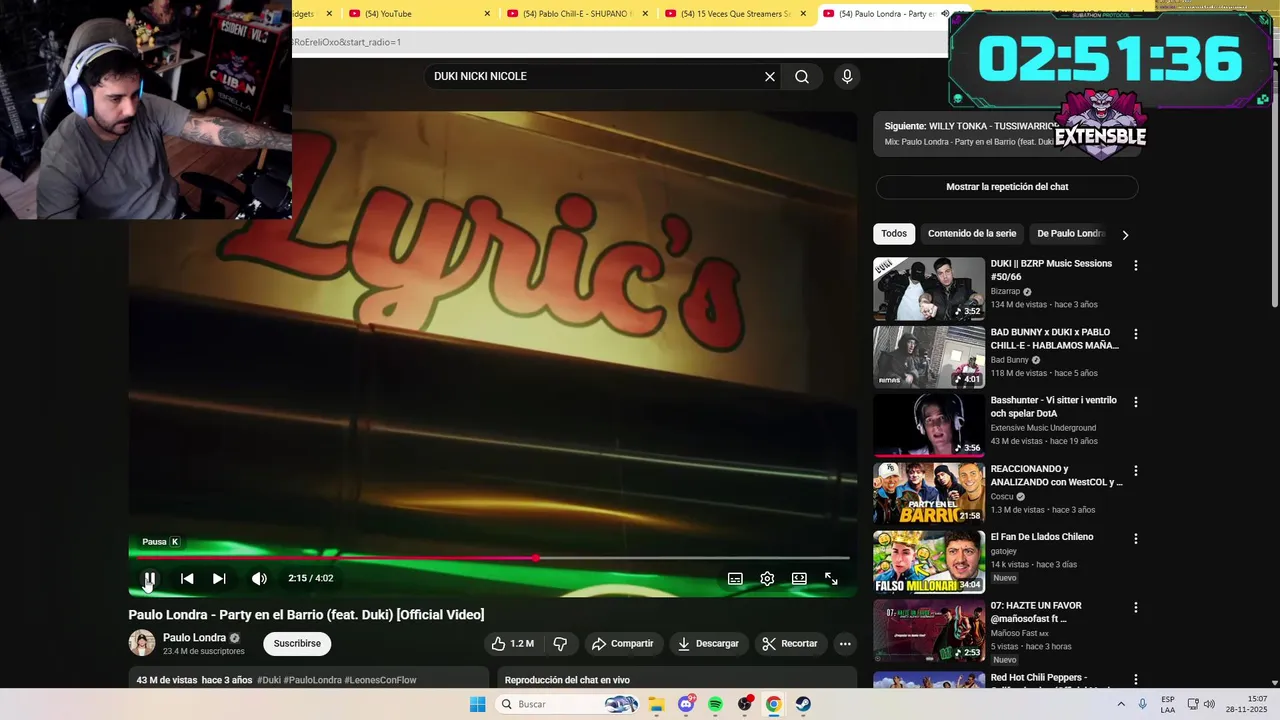Open Basshunter Vi sitter i ventrilo video
Image resolution: width=1280 pixels, height=720 pixels.
click(1053, 407)
